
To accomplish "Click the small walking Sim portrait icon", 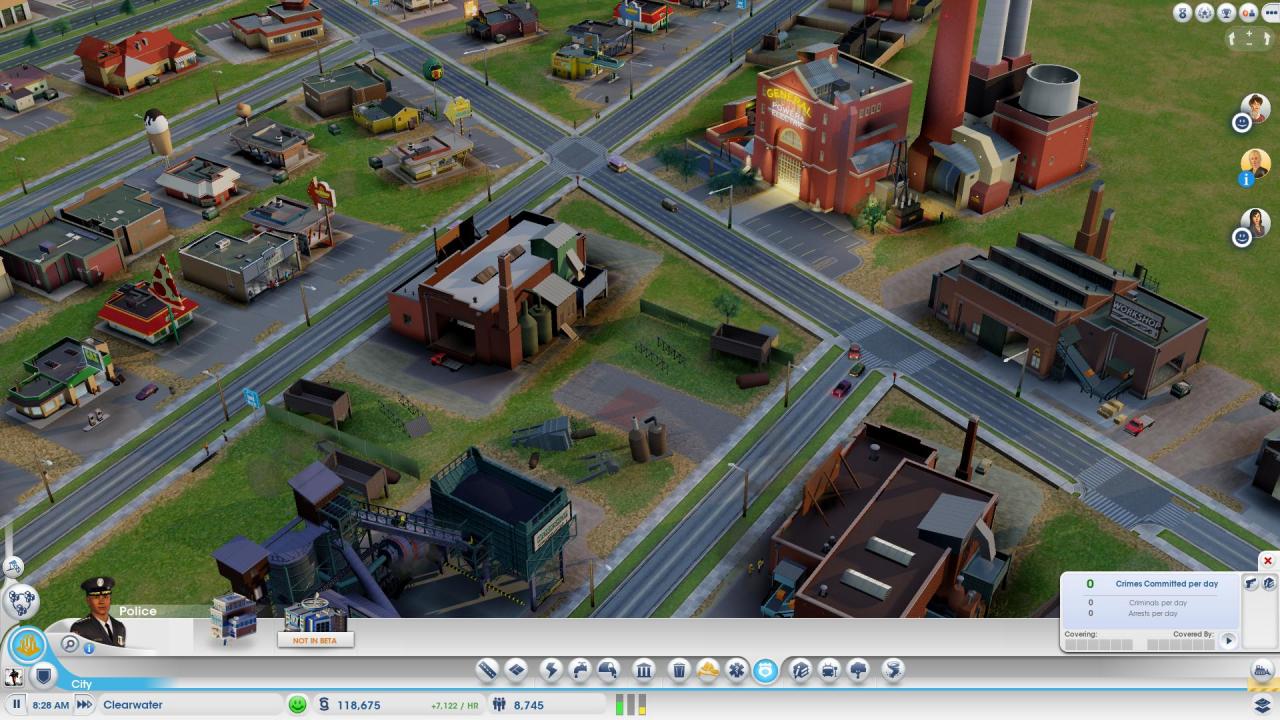I will (x=13, y=677).
